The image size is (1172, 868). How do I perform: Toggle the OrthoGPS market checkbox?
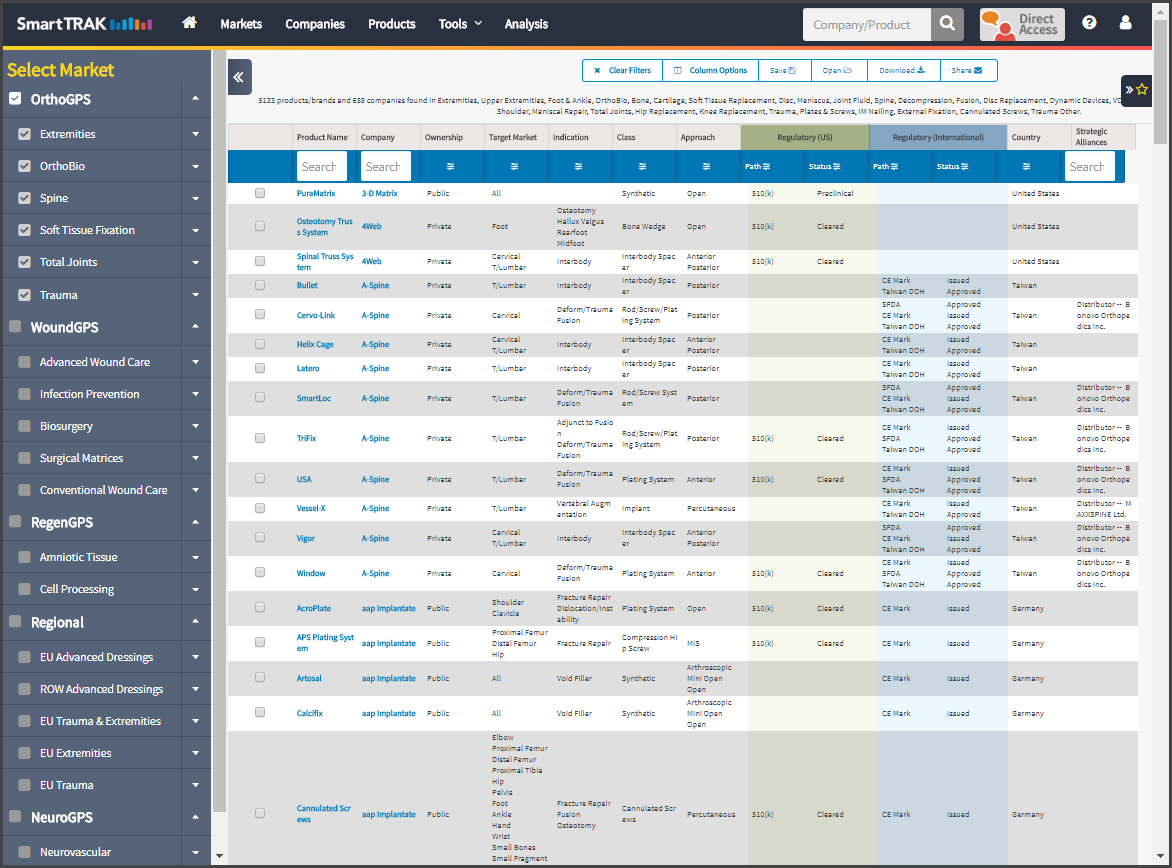coord(15,99)
